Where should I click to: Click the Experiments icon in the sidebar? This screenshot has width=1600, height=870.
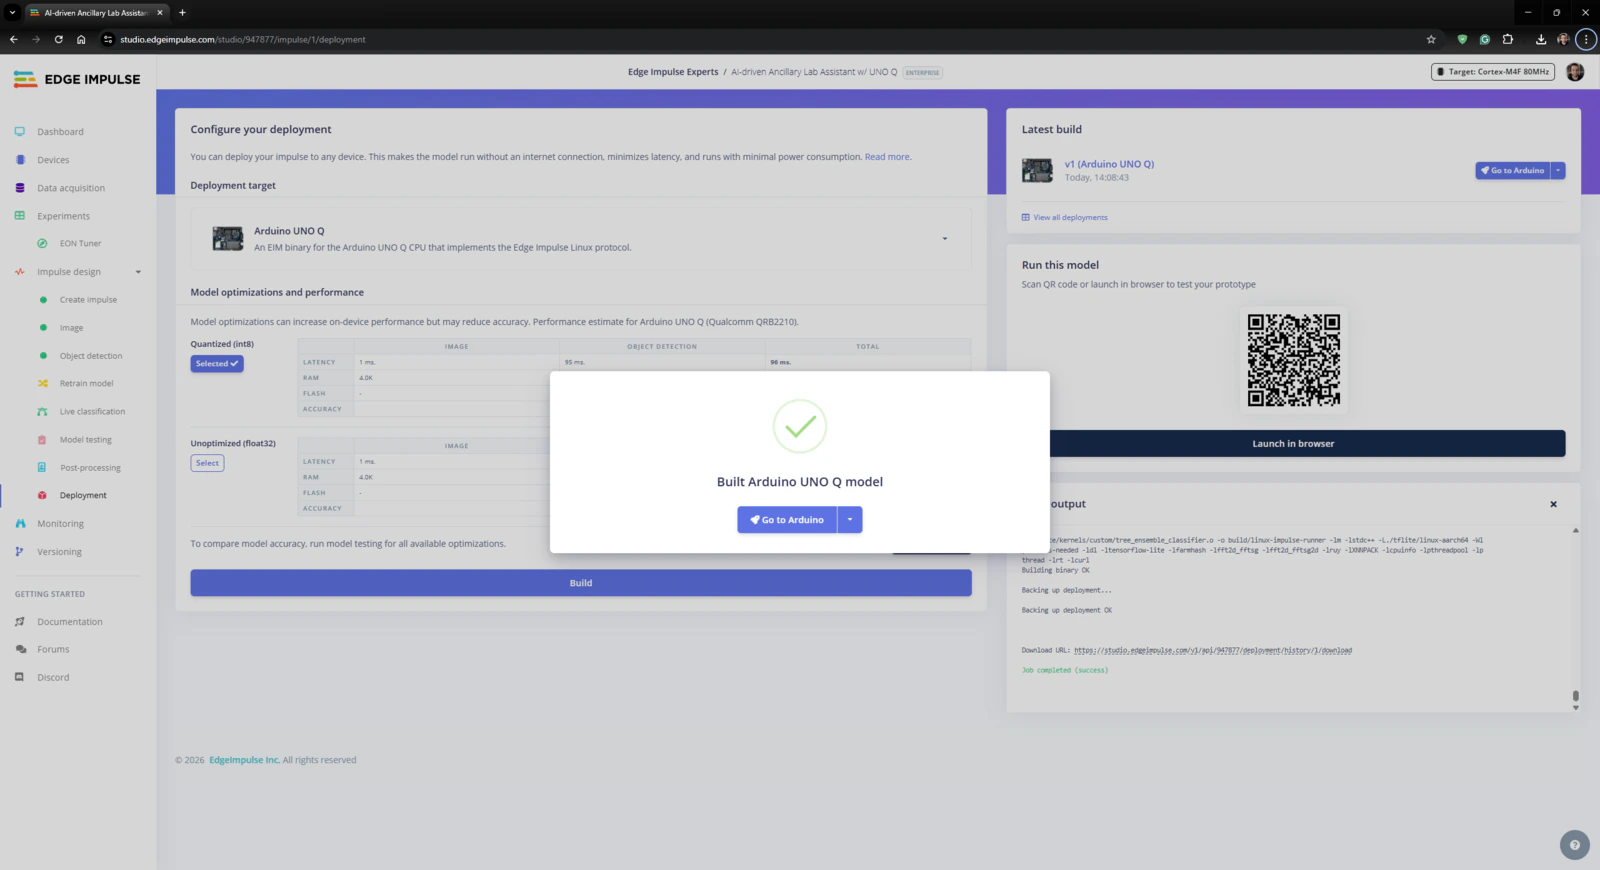[19, 215]
